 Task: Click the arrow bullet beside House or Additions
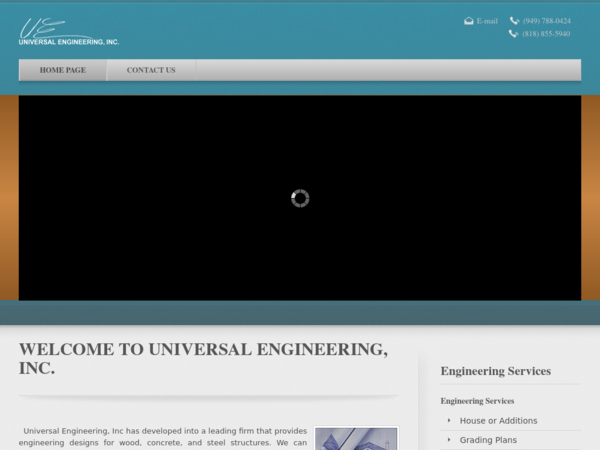coord(449,420)
